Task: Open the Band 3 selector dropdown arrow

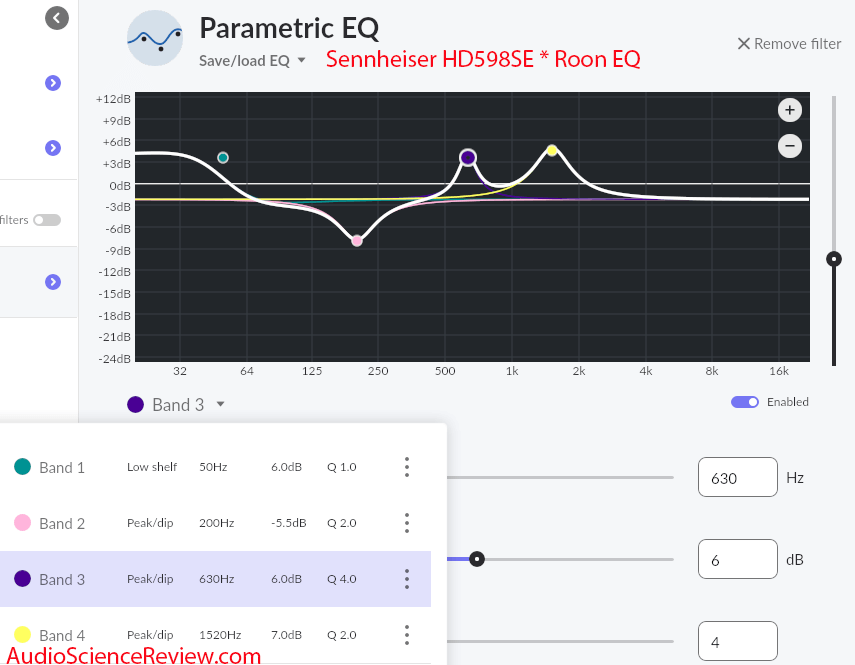Action: click(x=220, y=404)
